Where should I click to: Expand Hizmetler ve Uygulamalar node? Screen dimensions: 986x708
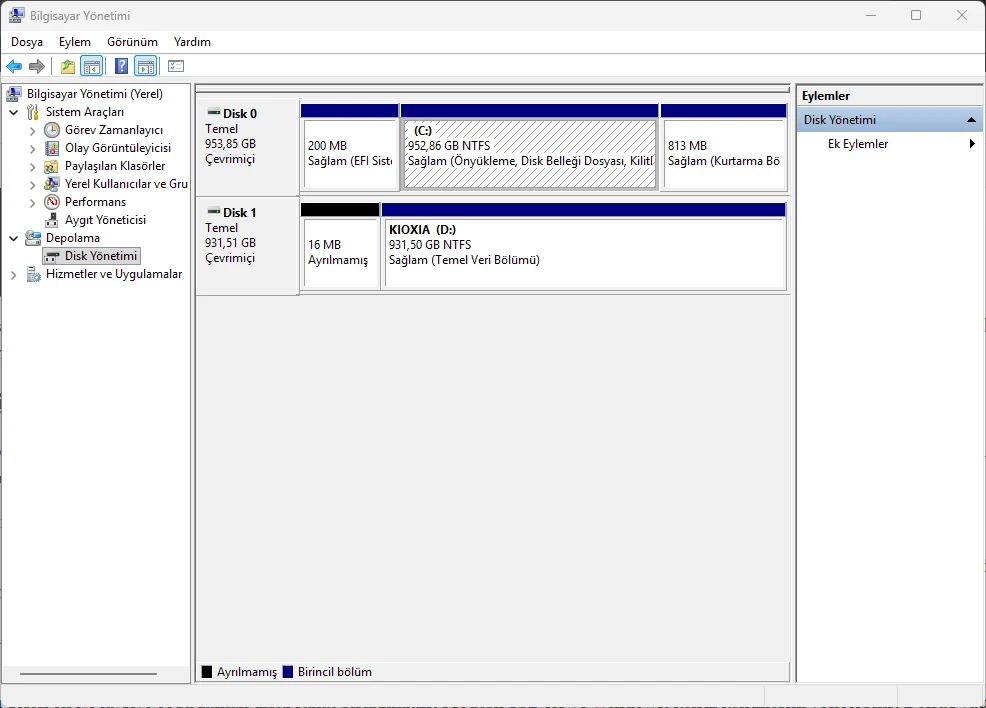coord(14,275)
